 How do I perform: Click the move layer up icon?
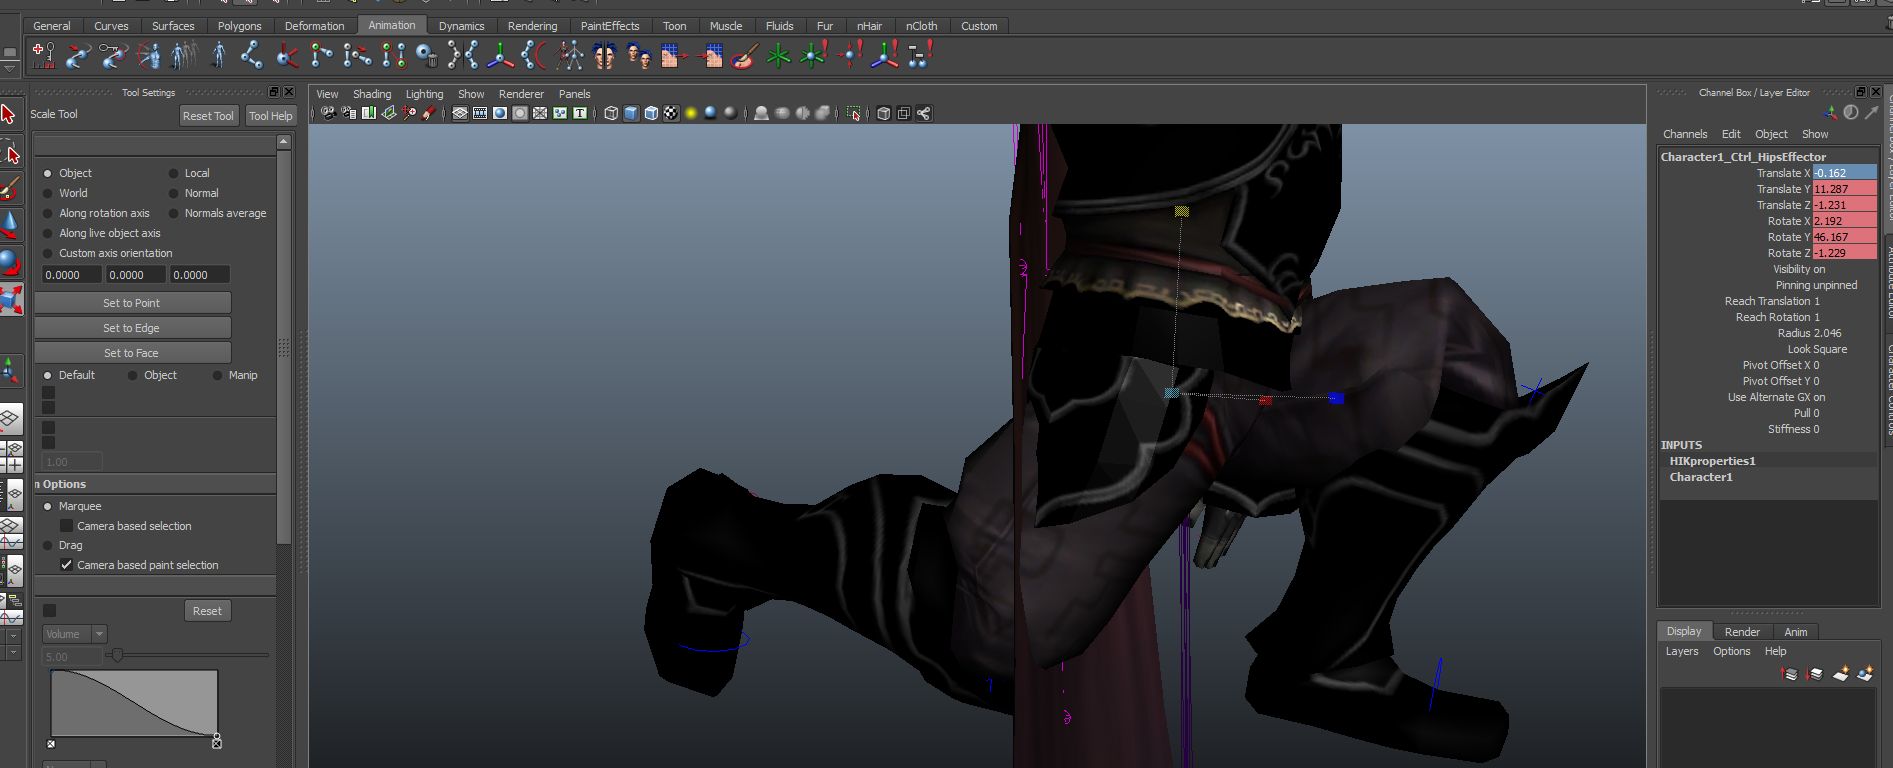(x=1790, y=674)
